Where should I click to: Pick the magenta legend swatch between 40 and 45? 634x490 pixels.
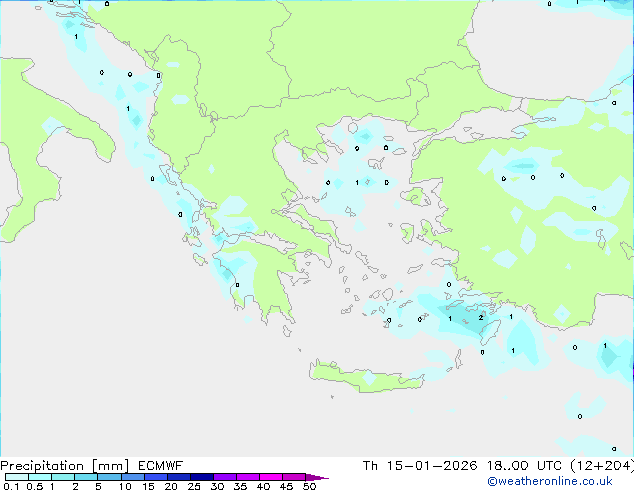tap(271, 477)
